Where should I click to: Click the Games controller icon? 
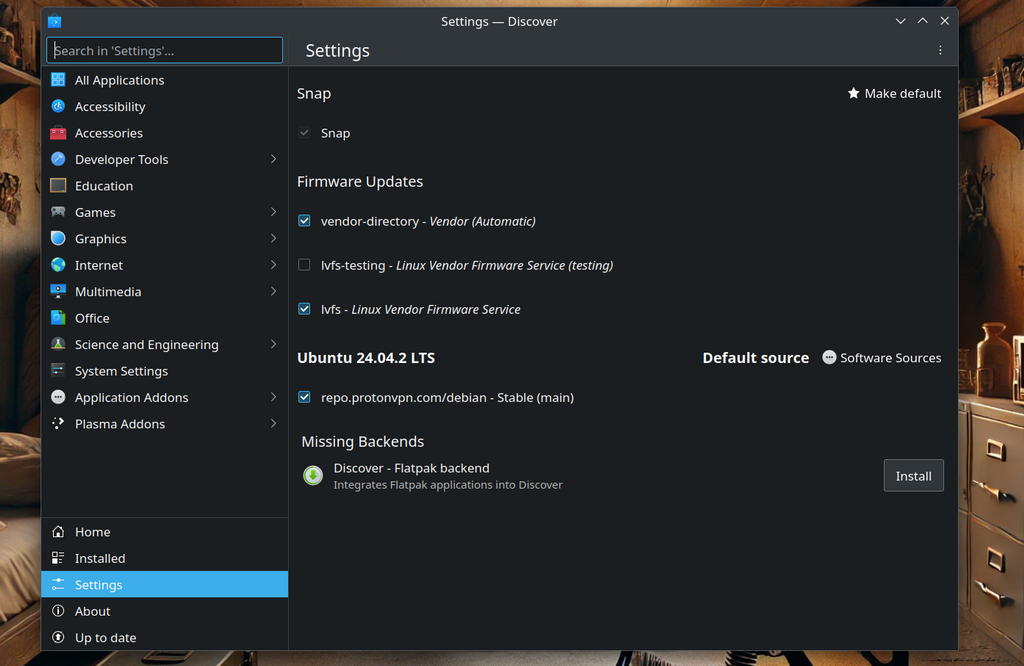pos(58,212)
